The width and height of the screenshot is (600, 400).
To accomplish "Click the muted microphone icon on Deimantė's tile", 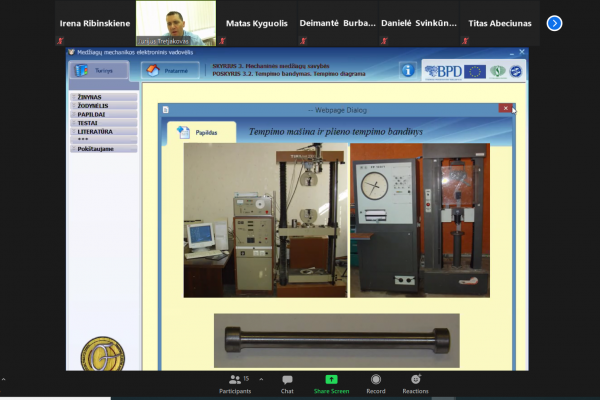I will (x=303, y=41).
